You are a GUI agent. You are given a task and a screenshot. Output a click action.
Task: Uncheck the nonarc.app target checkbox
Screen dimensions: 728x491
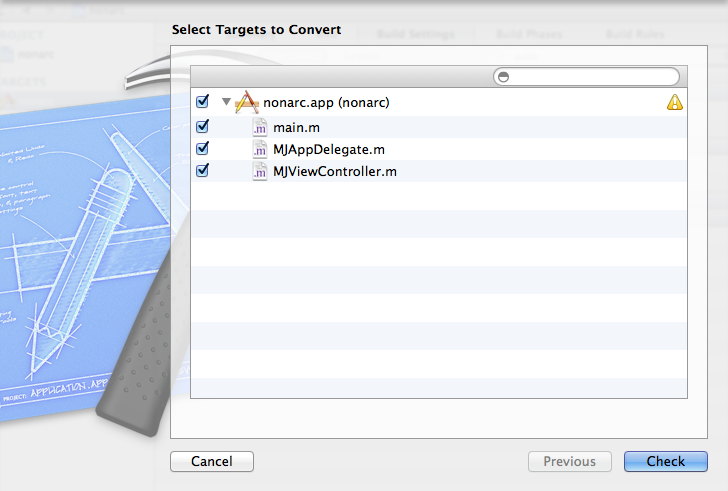pyautogui.click(x=203, y=102)
